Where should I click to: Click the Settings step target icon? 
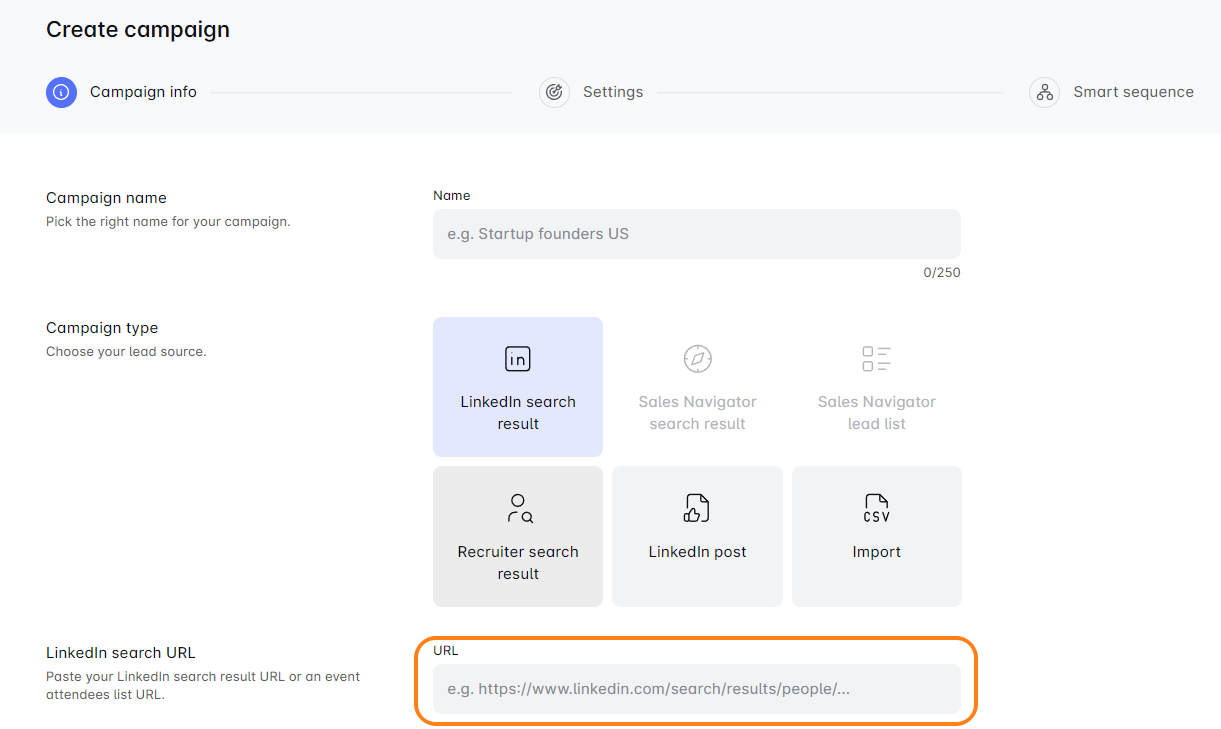pyautogui.click(x=554, y=92)
